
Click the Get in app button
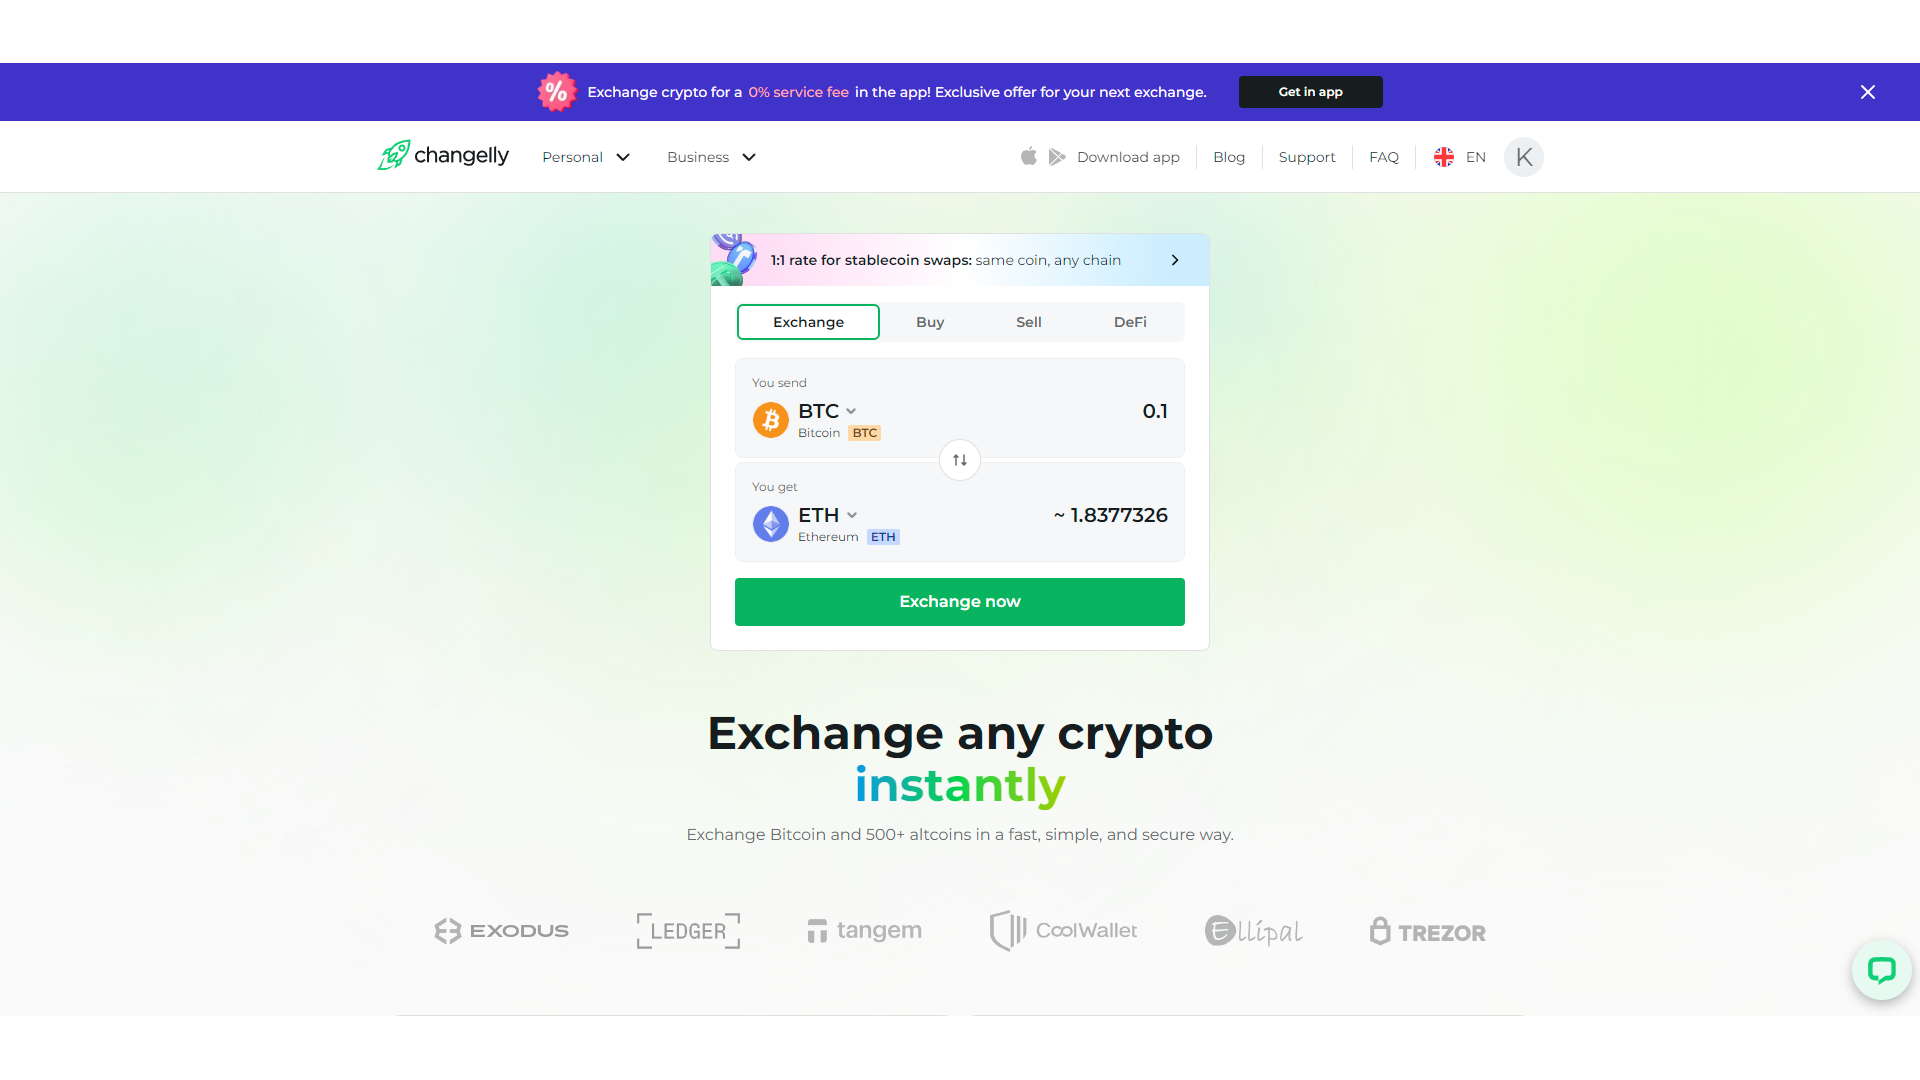(1311, 91)
